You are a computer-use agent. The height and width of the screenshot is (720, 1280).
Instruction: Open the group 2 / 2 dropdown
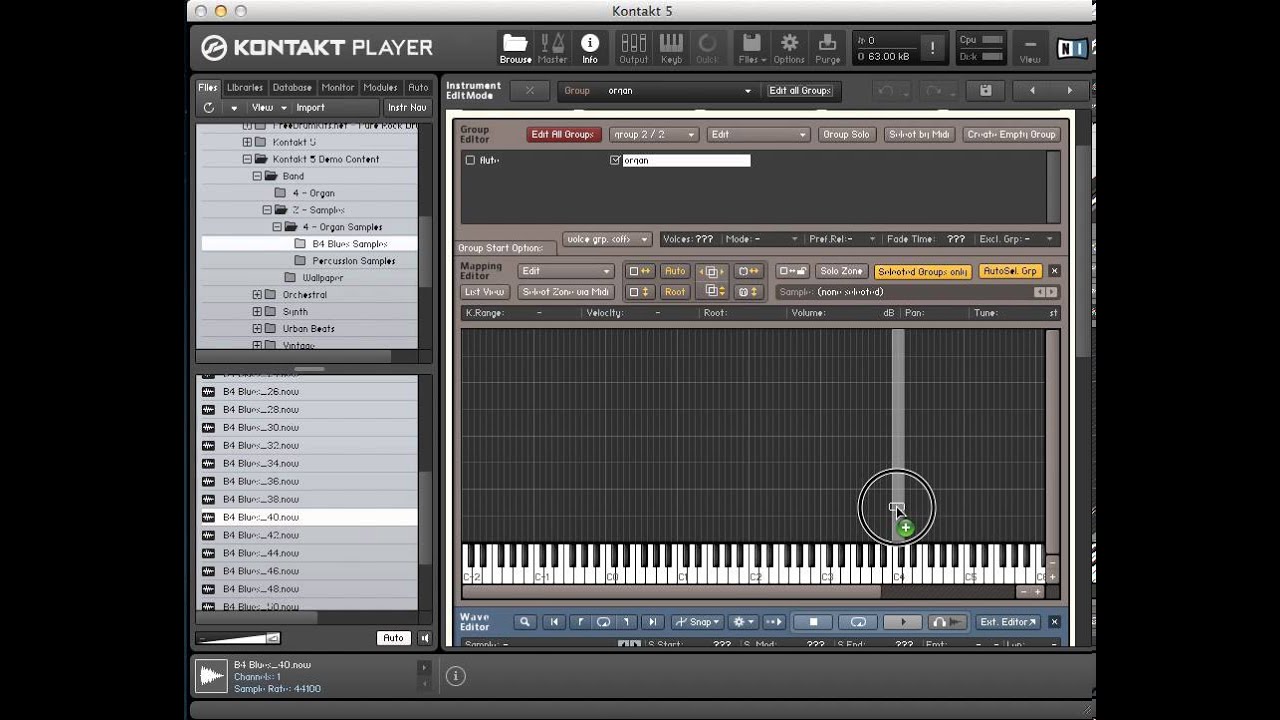tap(653, 134)
